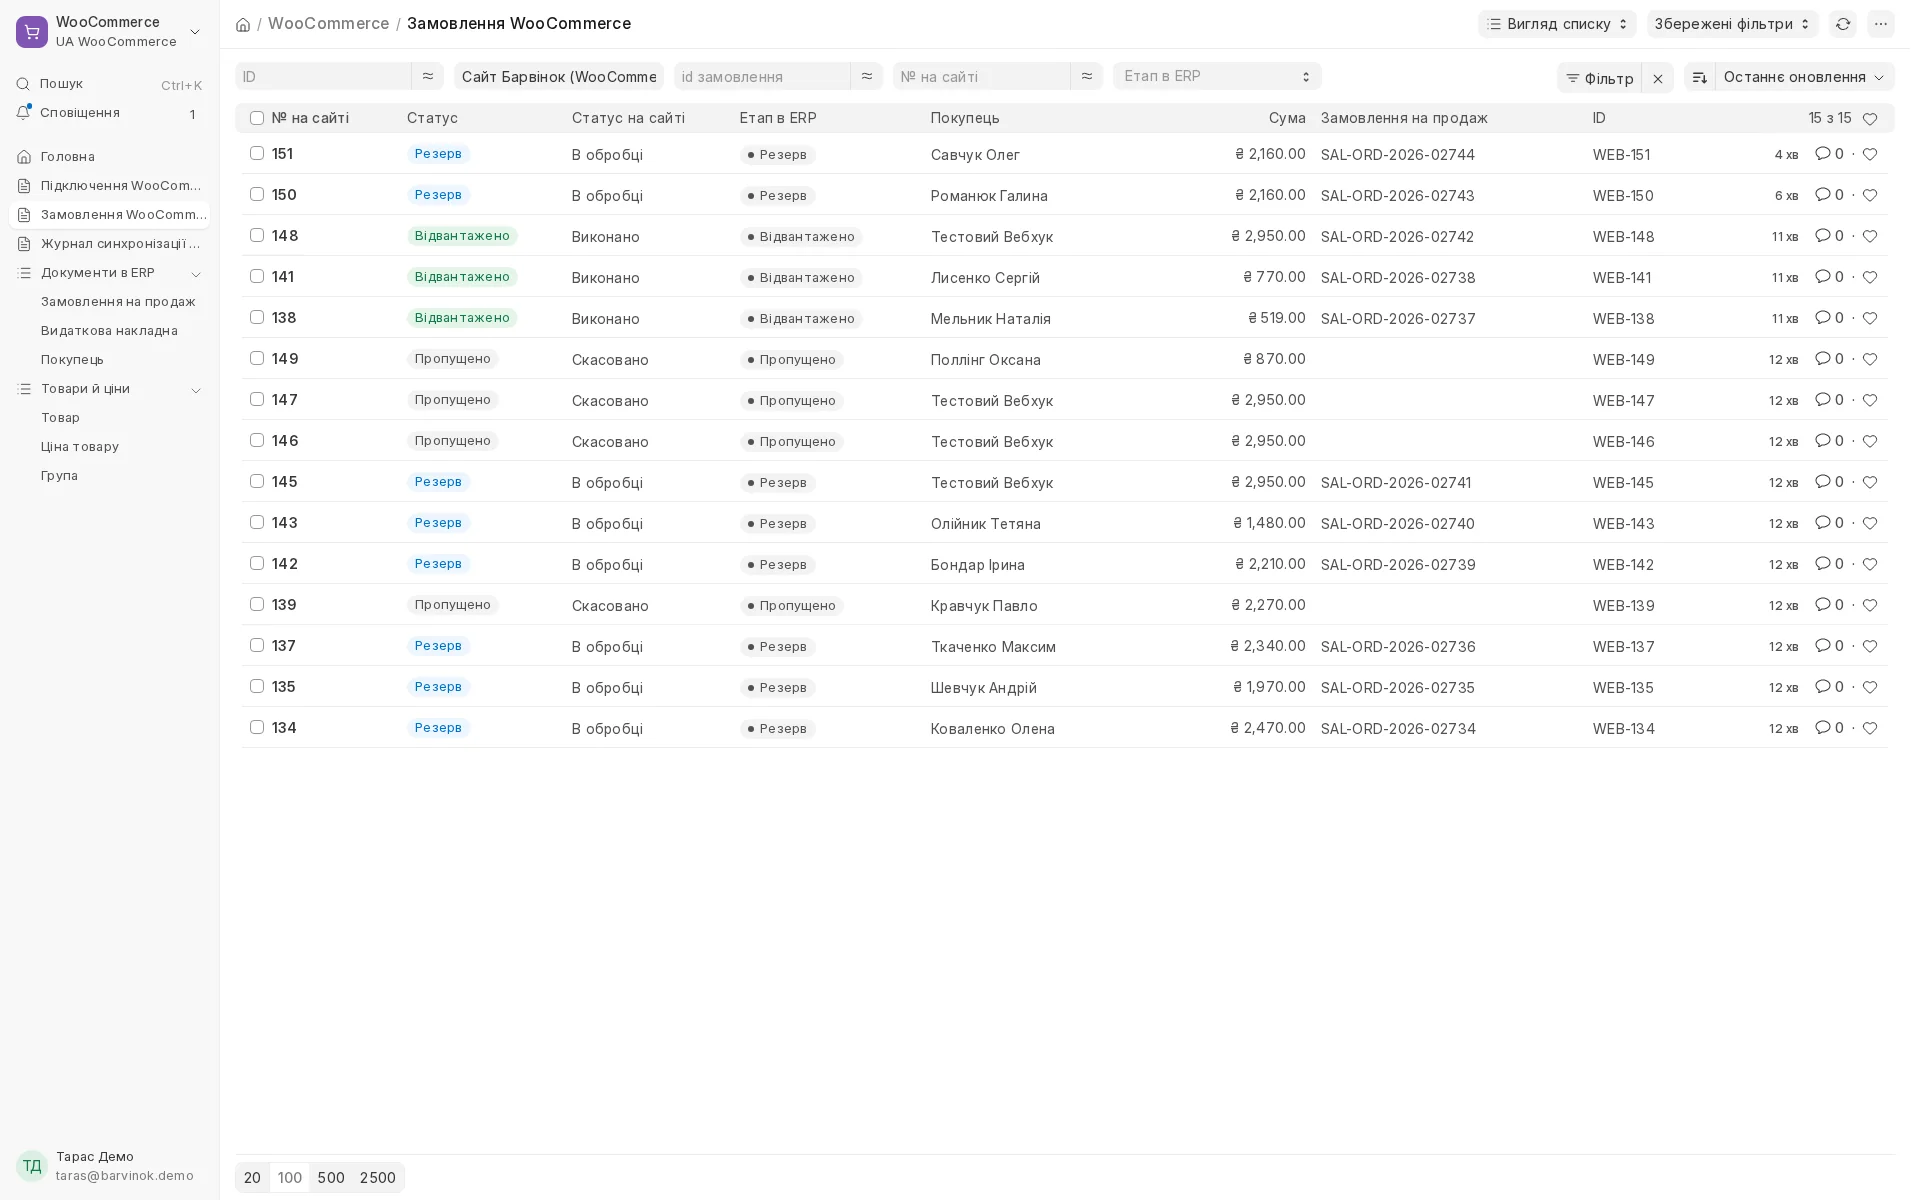Open Збережені фільтри dropdown
The height and width of the screenshot is (1200, 1920).
1732,24
